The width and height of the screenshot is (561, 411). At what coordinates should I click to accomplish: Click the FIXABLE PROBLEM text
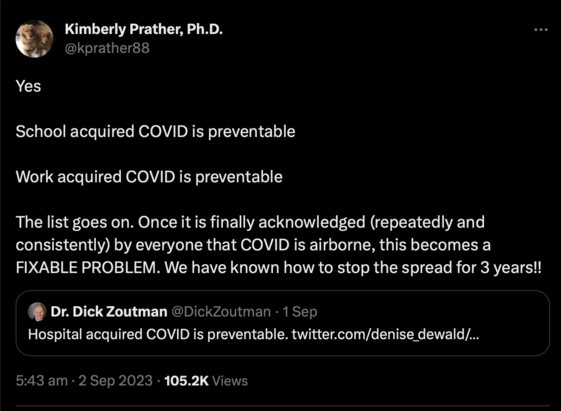point(88,268)
